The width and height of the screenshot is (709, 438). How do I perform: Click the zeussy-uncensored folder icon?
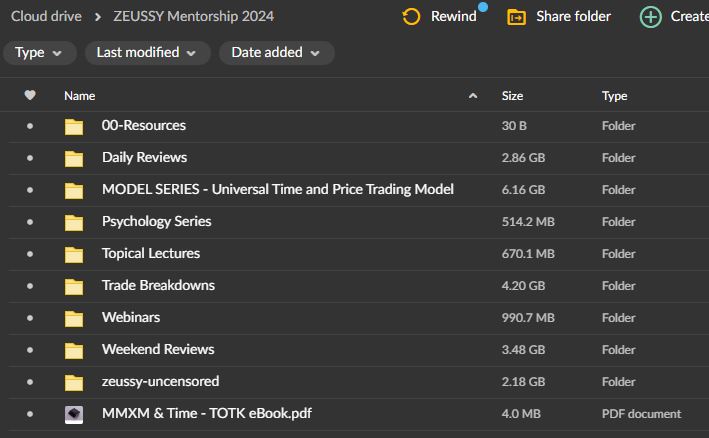coord(74,382)
